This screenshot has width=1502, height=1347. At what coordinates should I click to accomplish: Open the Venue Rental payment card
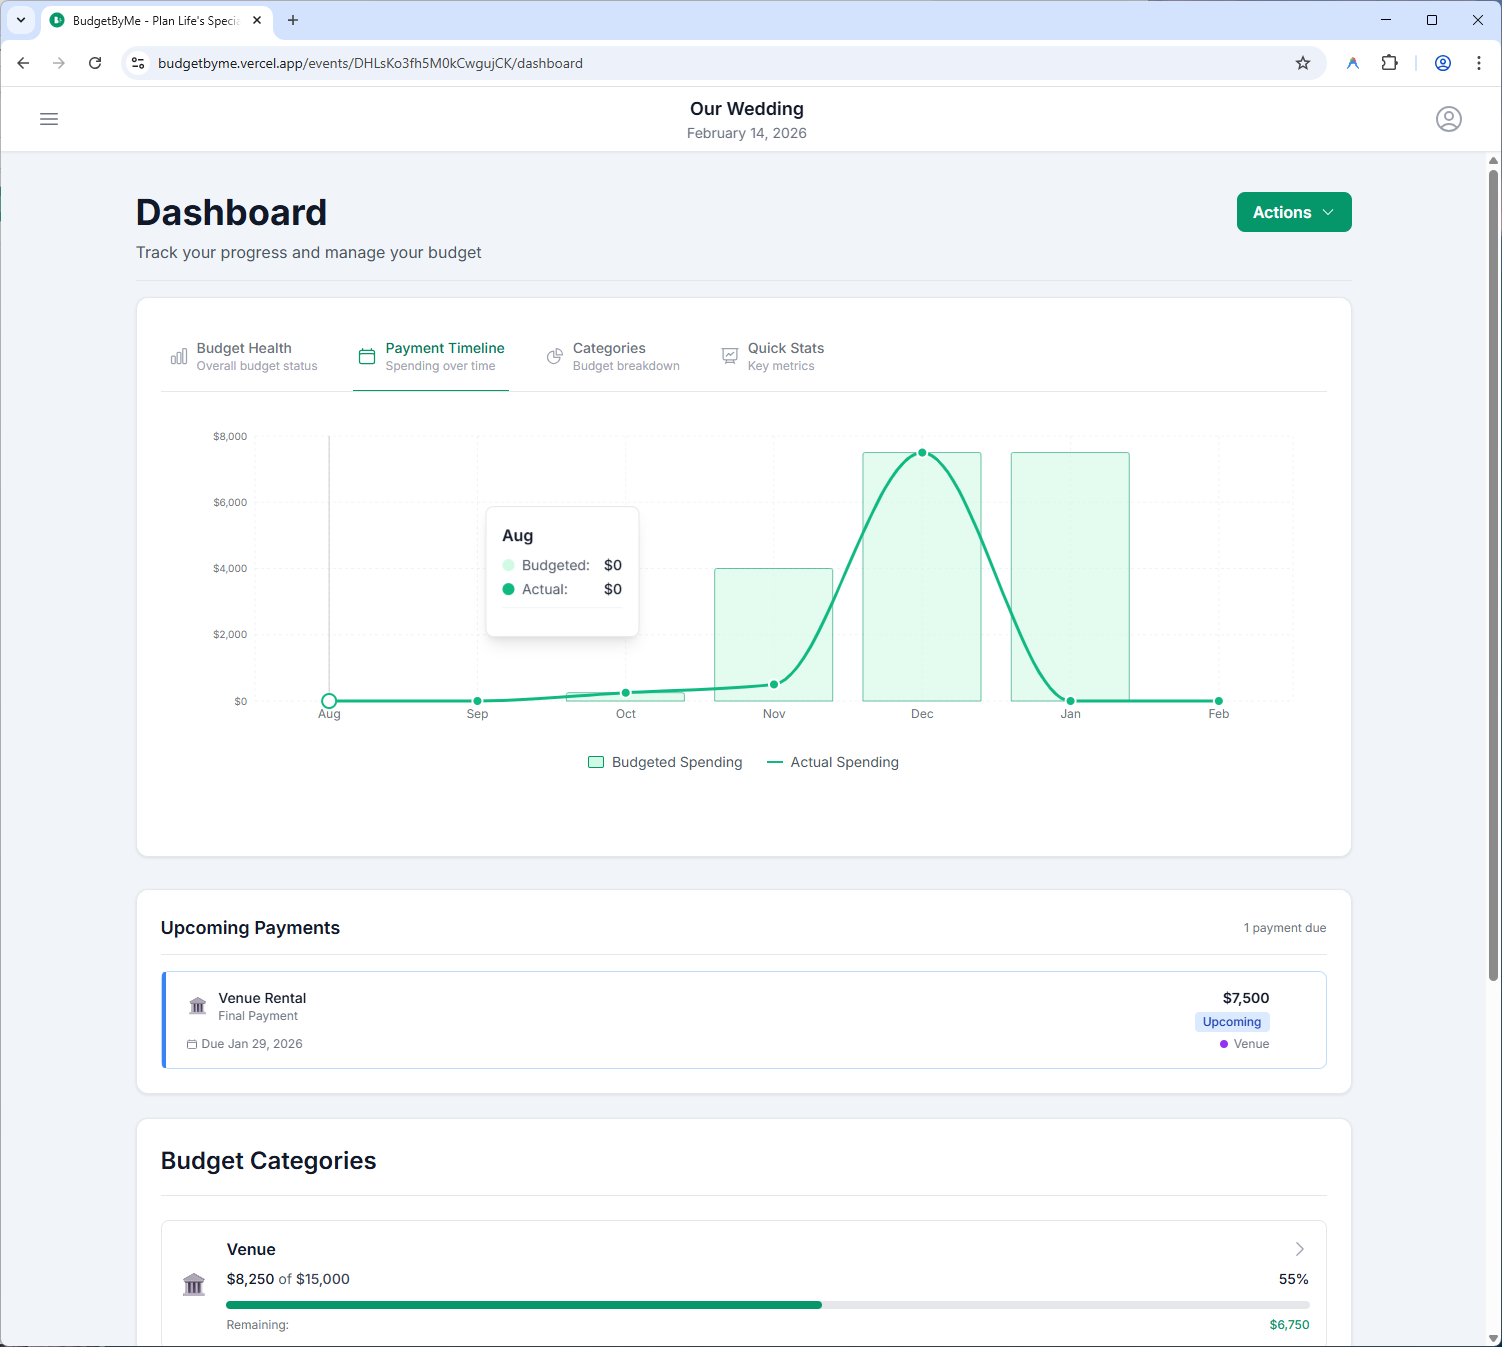point(744,1020)
